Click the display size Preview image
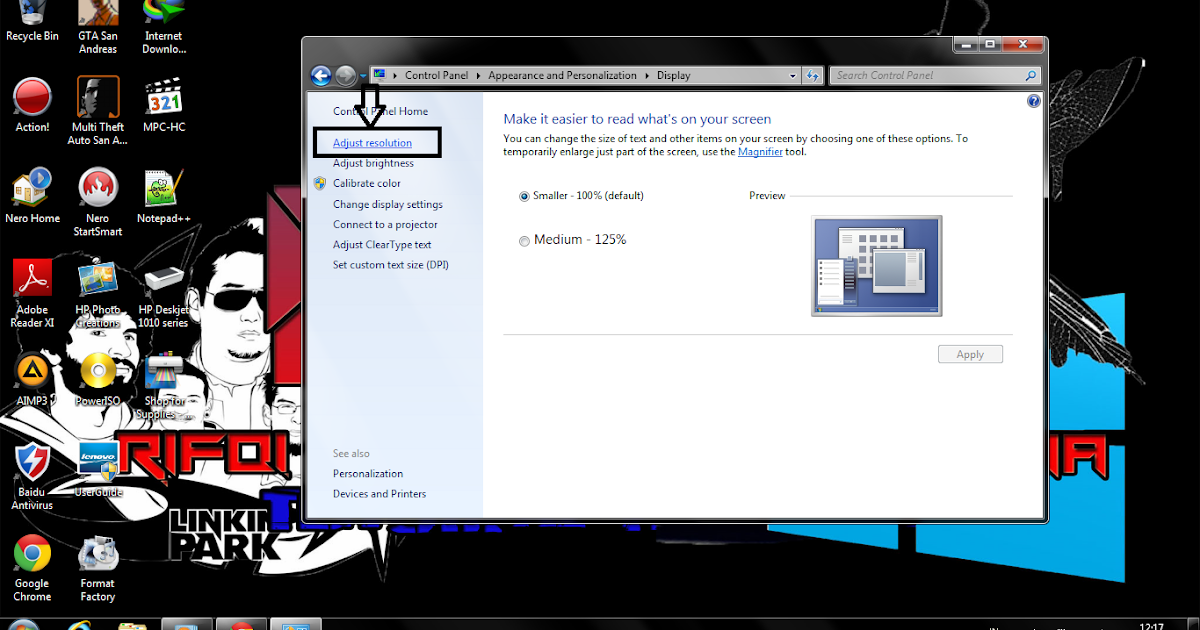Screen dimensions: 1200x630 tap(876, 266)
